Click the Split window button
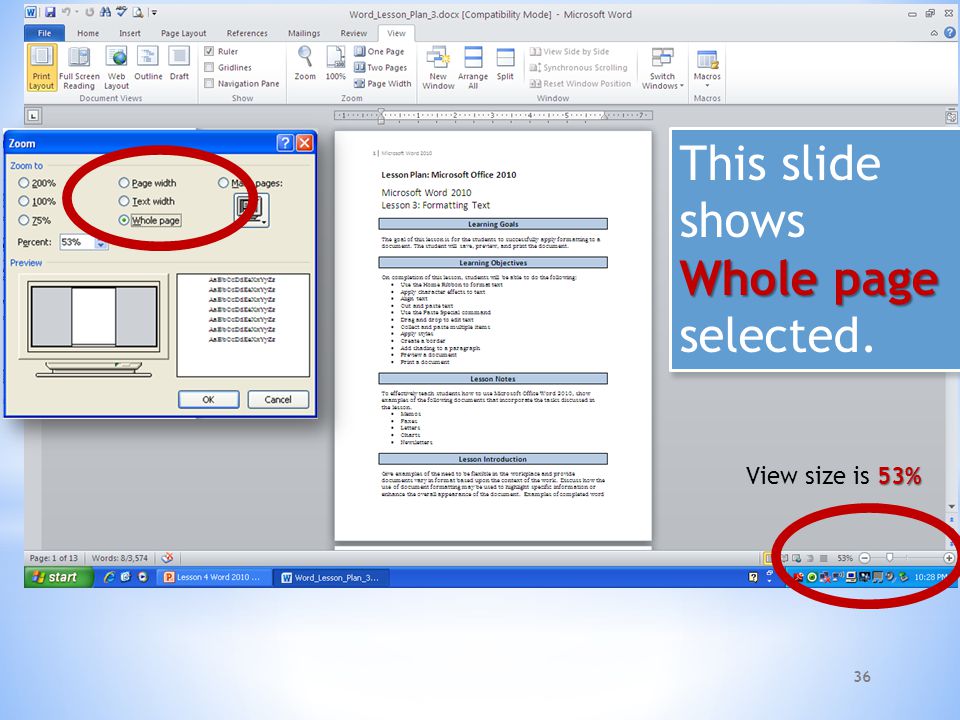The height and width of the screenshot is (720, 960). [x=505, y=64]
